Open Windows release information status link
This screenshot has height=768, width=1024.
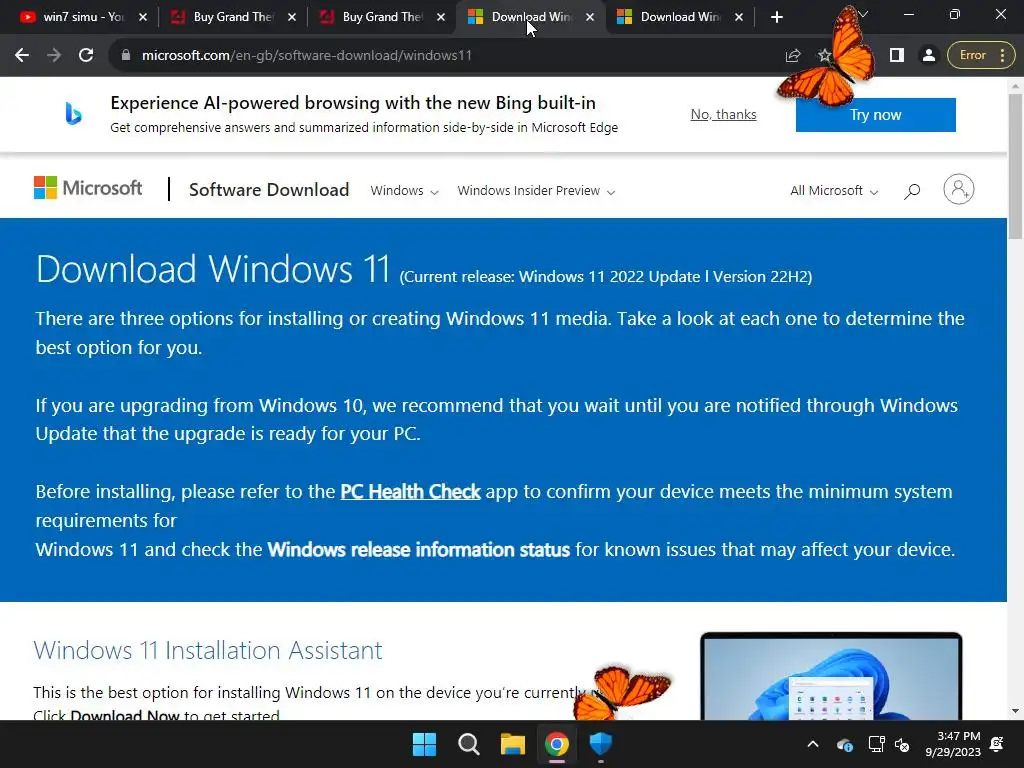pyautogui.click(x=419, y=550)
